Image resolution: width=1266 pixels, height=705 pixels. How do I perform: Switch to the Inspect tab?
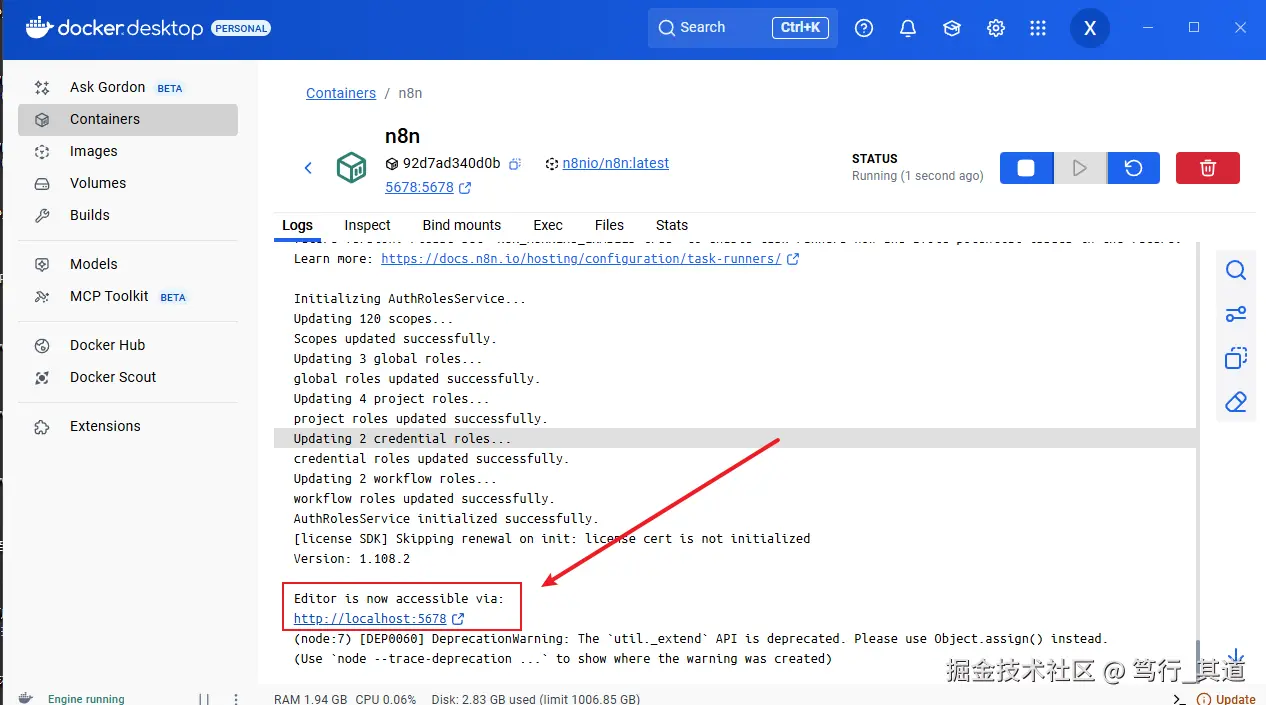(x=367, y=225)
